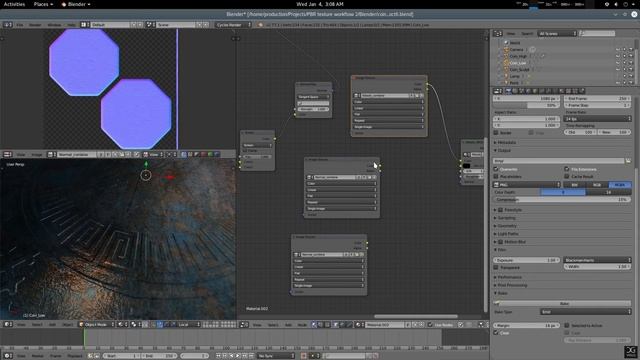Expand the Performance panel
Viewport: 640px width, 360px height.
point(508,277)
